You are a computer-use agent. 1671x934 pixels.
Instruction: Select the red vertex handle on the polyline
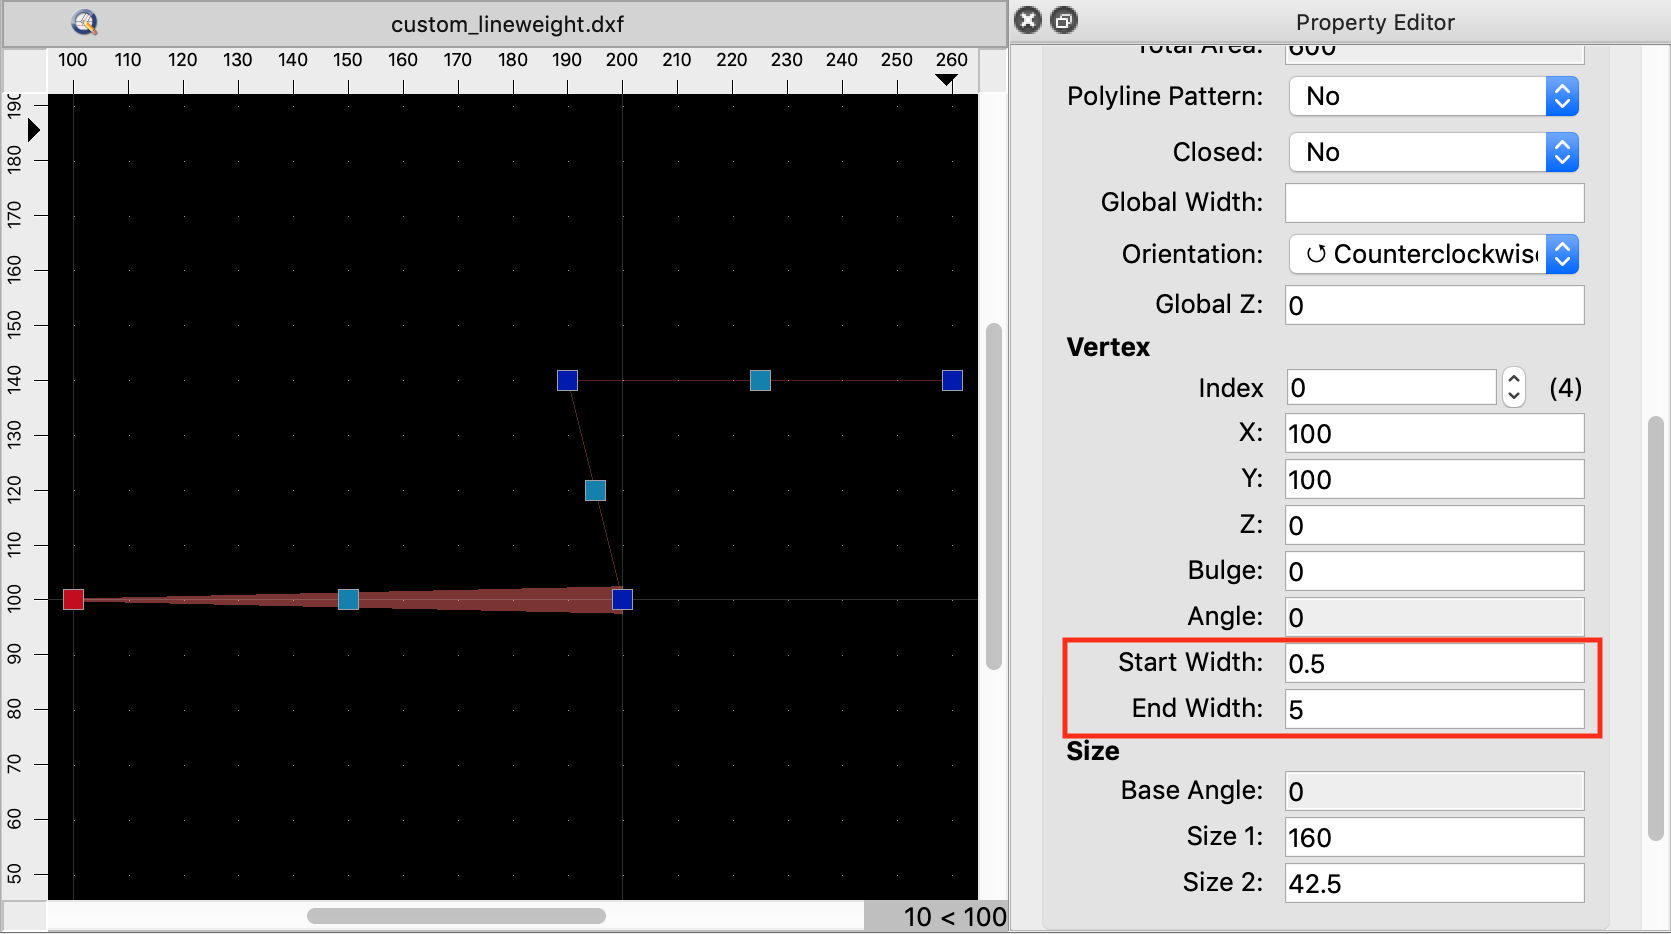pyautogui.click(x=73, y=599)
